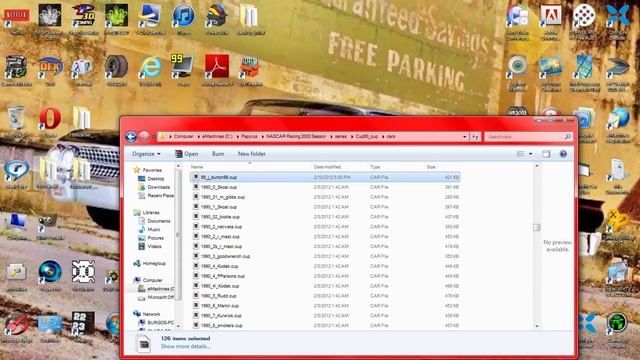Select the green crystal desktop icon
Image resolution: width=640 pixels, height=360 pixels.
[x=116, y=18]
